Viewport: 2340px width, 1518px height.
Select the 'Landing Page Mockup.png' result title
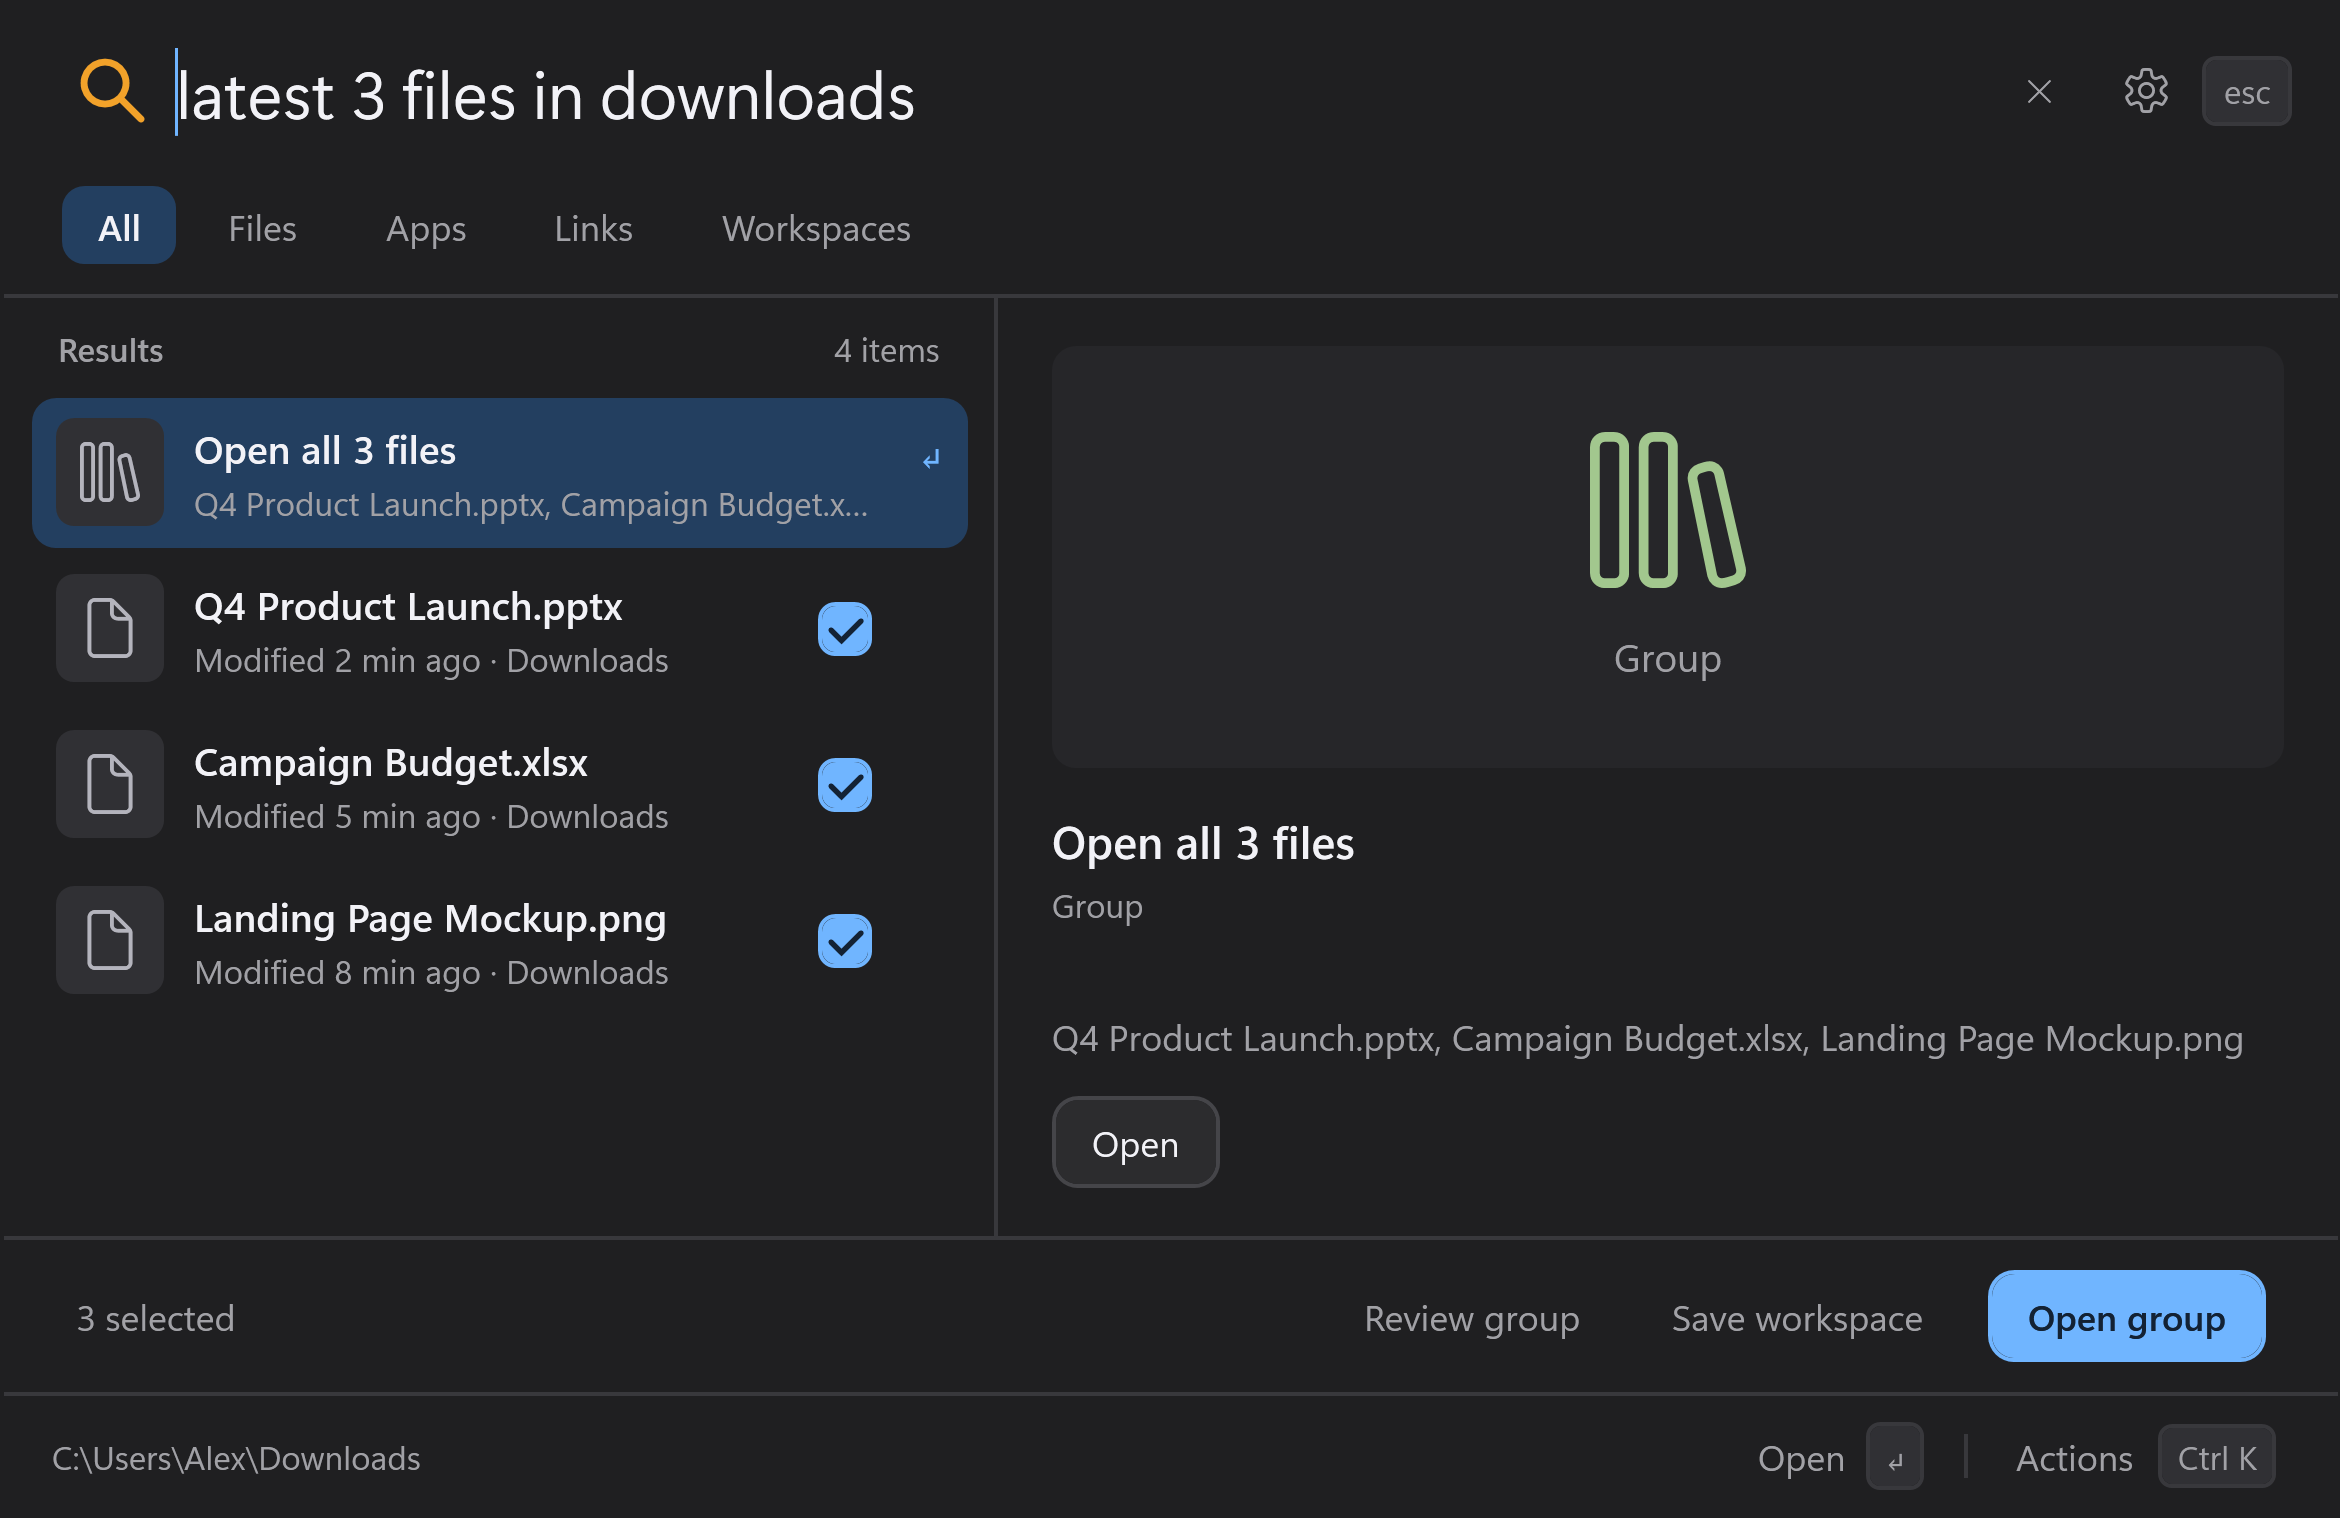tap(430, 918)
